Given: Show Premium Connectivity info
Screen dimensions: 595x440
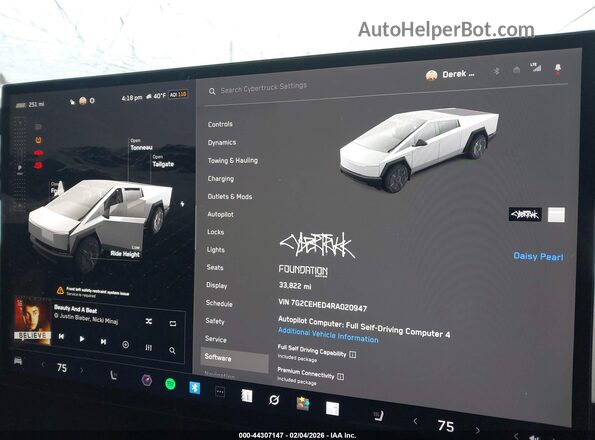Looking at the screenshot, I should coord(340,377).
